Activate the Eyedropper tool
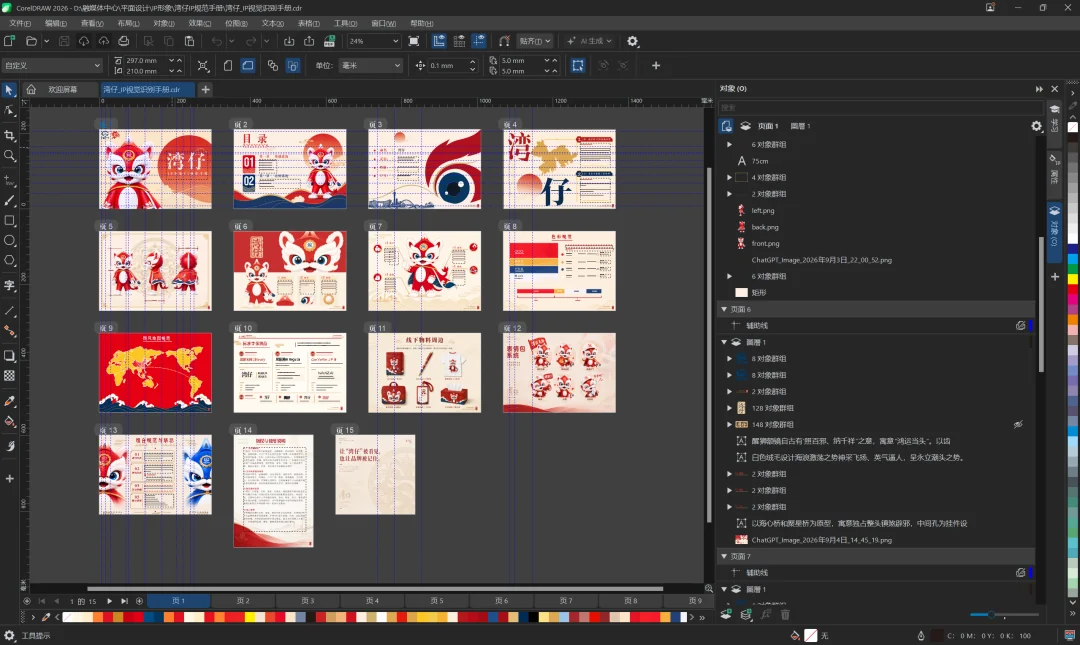The height and width of the screenshot is (645, 1080). (x=10, y=401)
